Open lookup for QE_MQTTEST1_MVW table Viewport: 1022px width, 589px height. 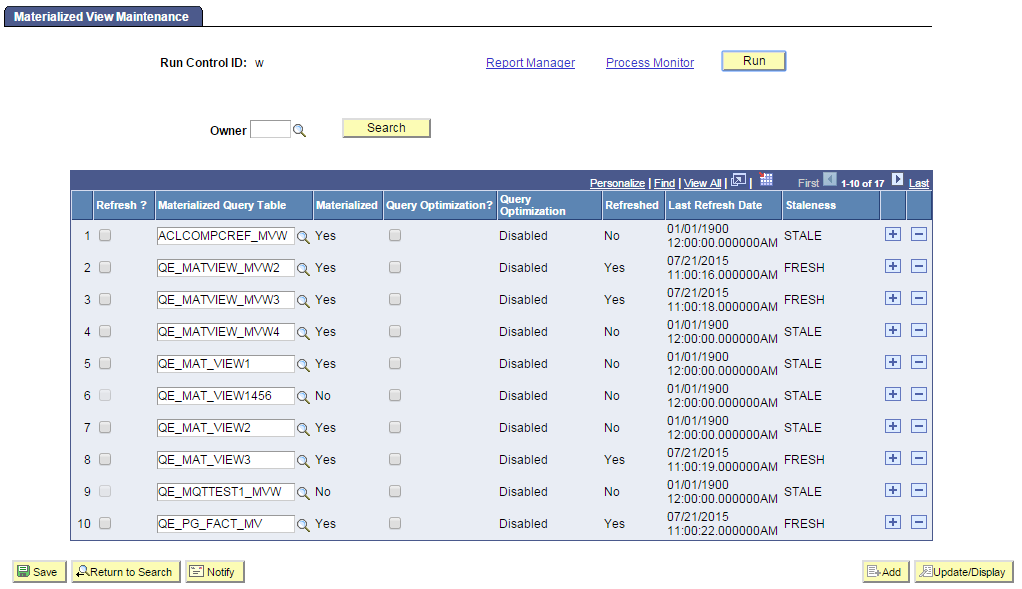click(303, 493)
